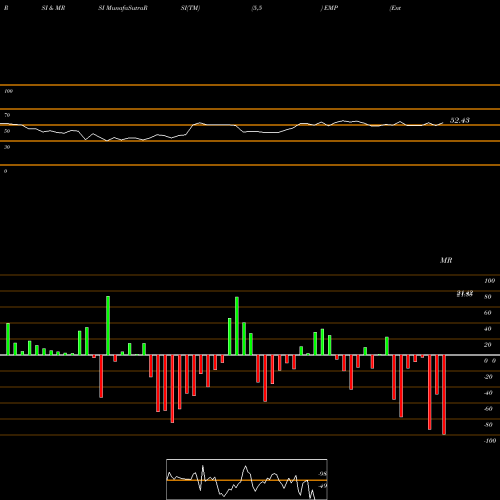500x500 pixels.
Task: Click the 'SI & MR' header label
Action: [x=53, y=8]
